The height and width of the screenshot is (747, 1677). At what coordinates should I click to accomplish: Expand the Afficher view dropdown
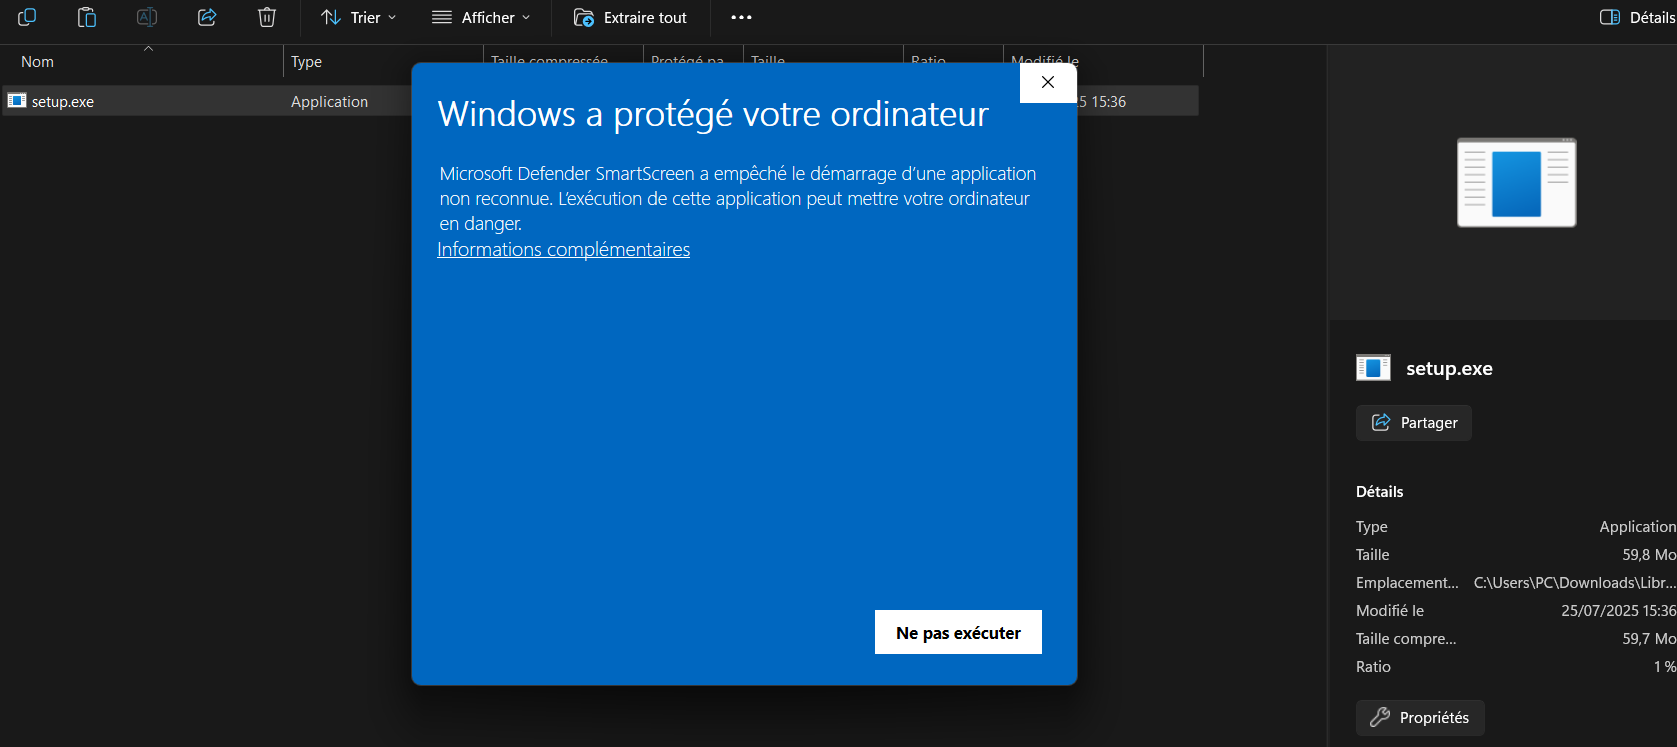coord(481,17)
